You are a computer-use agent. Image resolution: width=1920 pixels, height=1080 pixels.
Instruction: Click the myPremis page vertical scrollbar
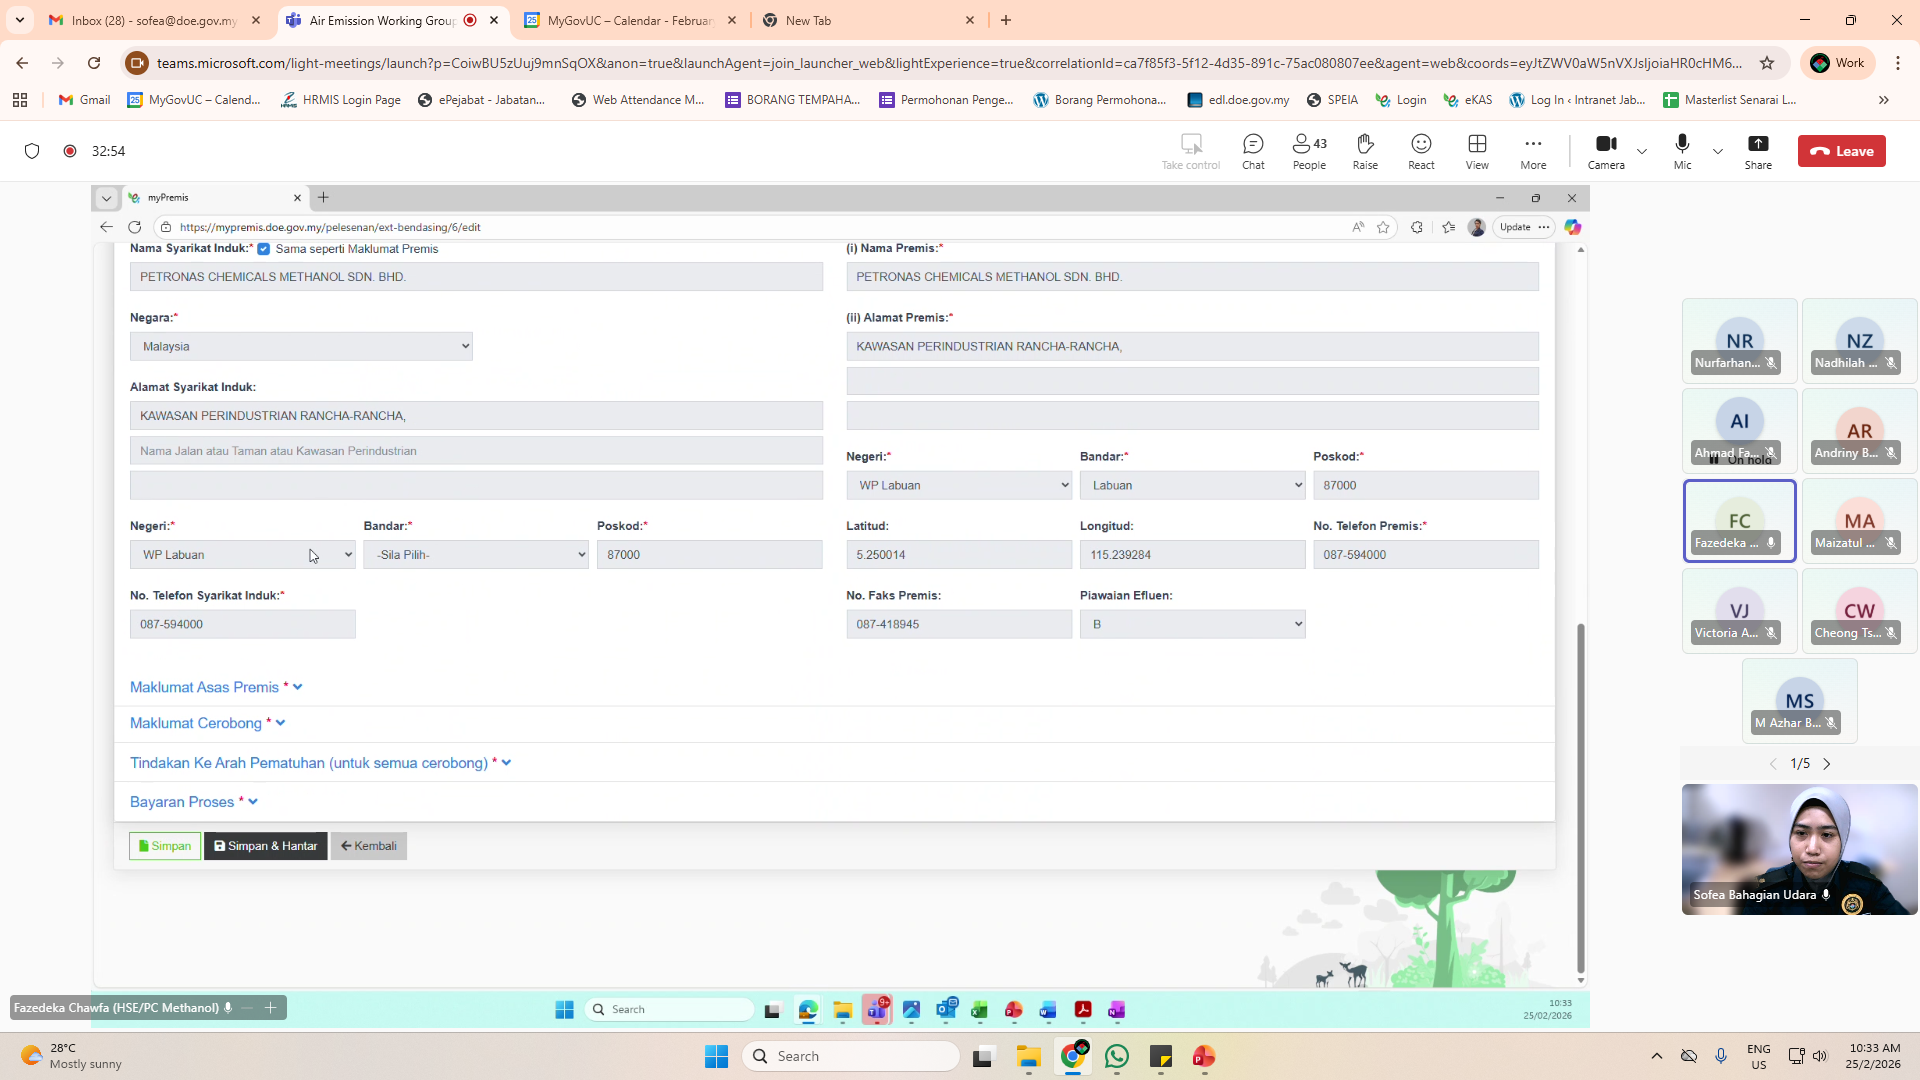(x=1581, y=797)
